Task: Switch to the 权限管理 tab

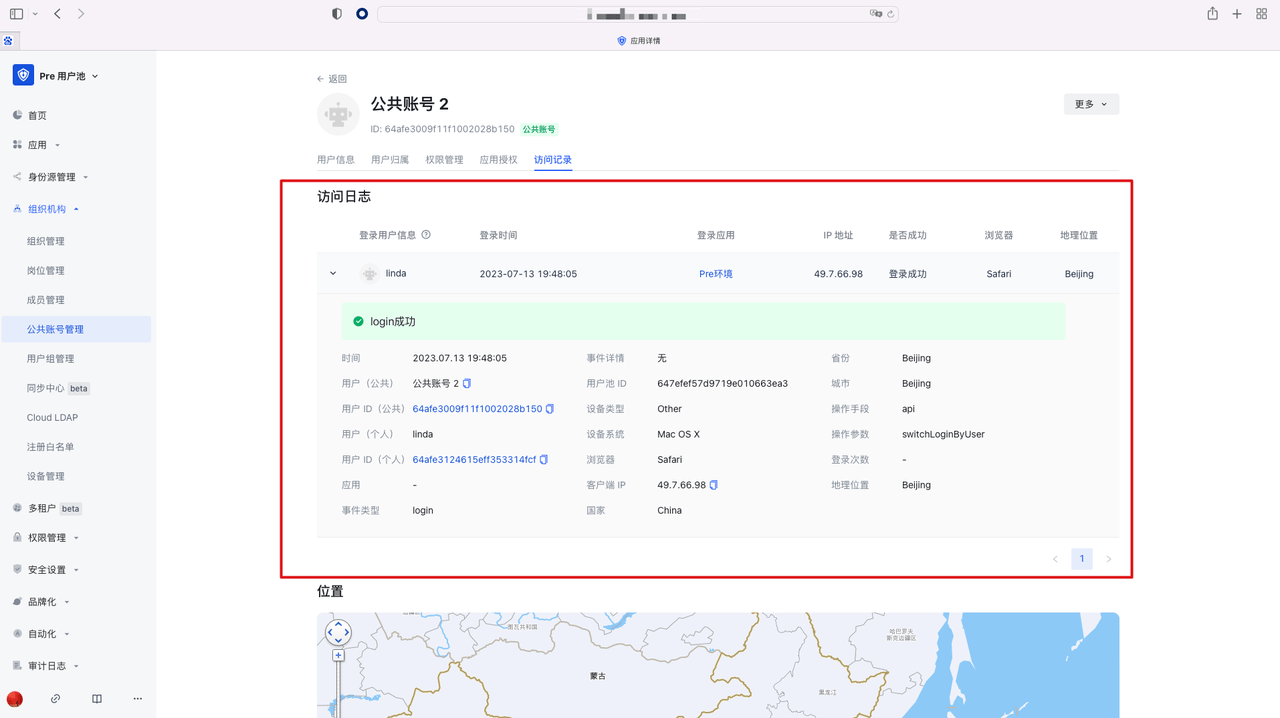Action: coord(444,160)
